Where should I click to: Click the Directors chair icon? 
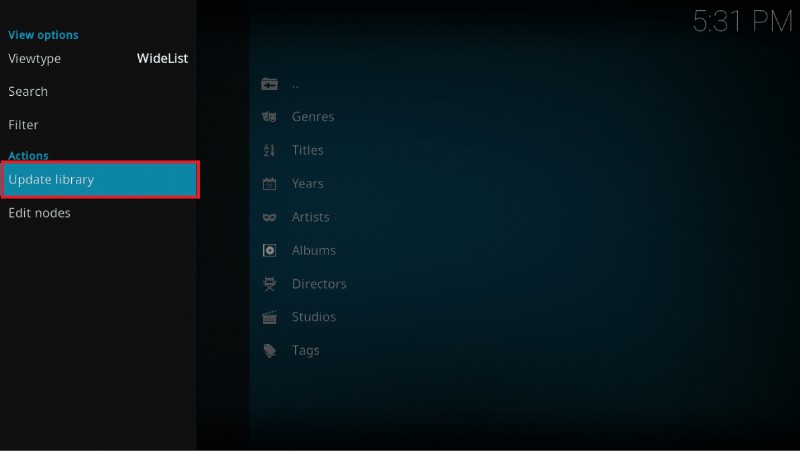point(269,284)
